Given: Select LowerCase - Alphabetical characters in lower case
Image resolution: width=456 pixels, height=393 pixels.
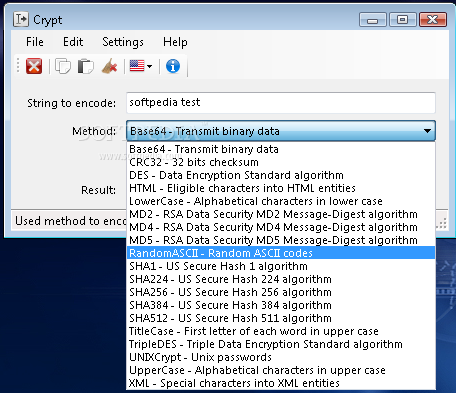Looking at the screenshot, I should 281,201.
